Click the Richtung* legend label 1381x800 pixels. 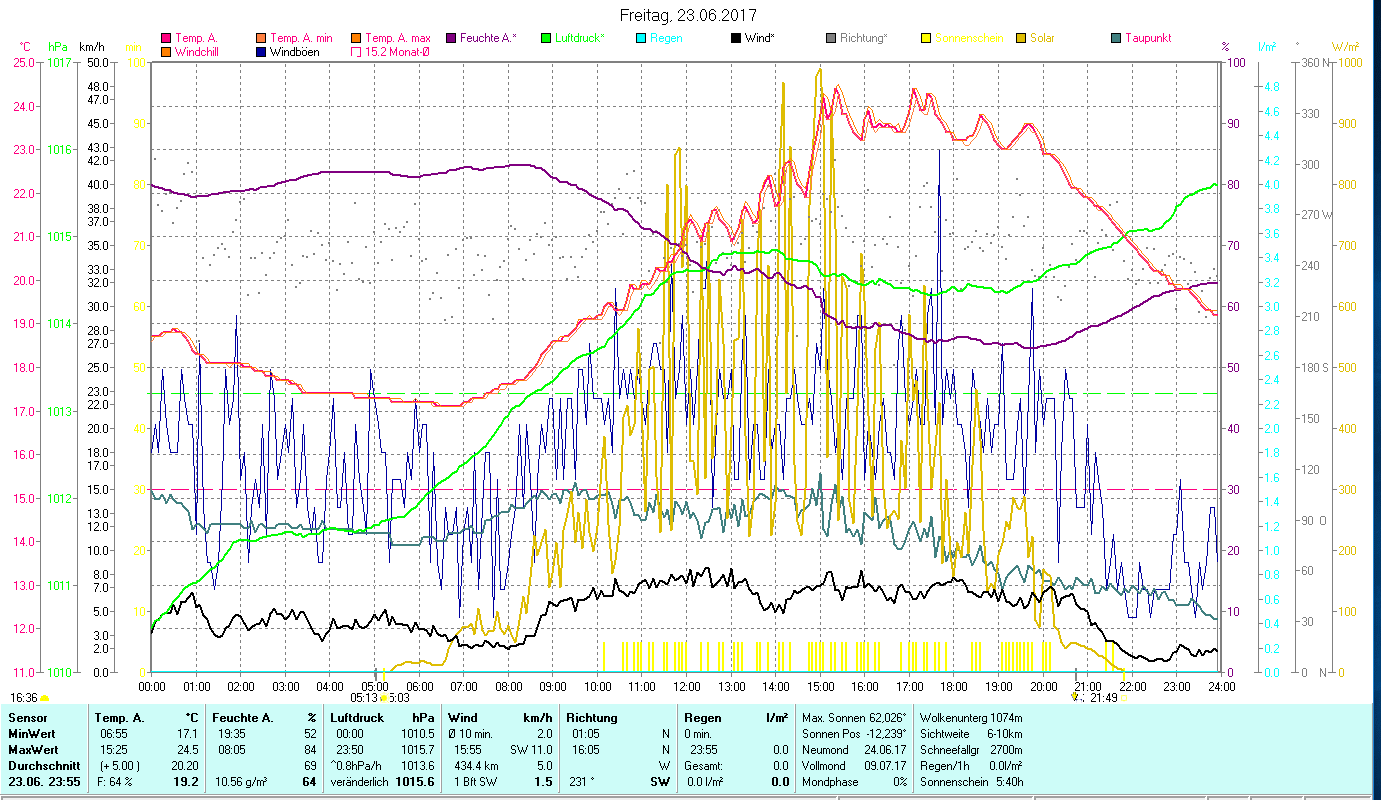coord(864,38)
